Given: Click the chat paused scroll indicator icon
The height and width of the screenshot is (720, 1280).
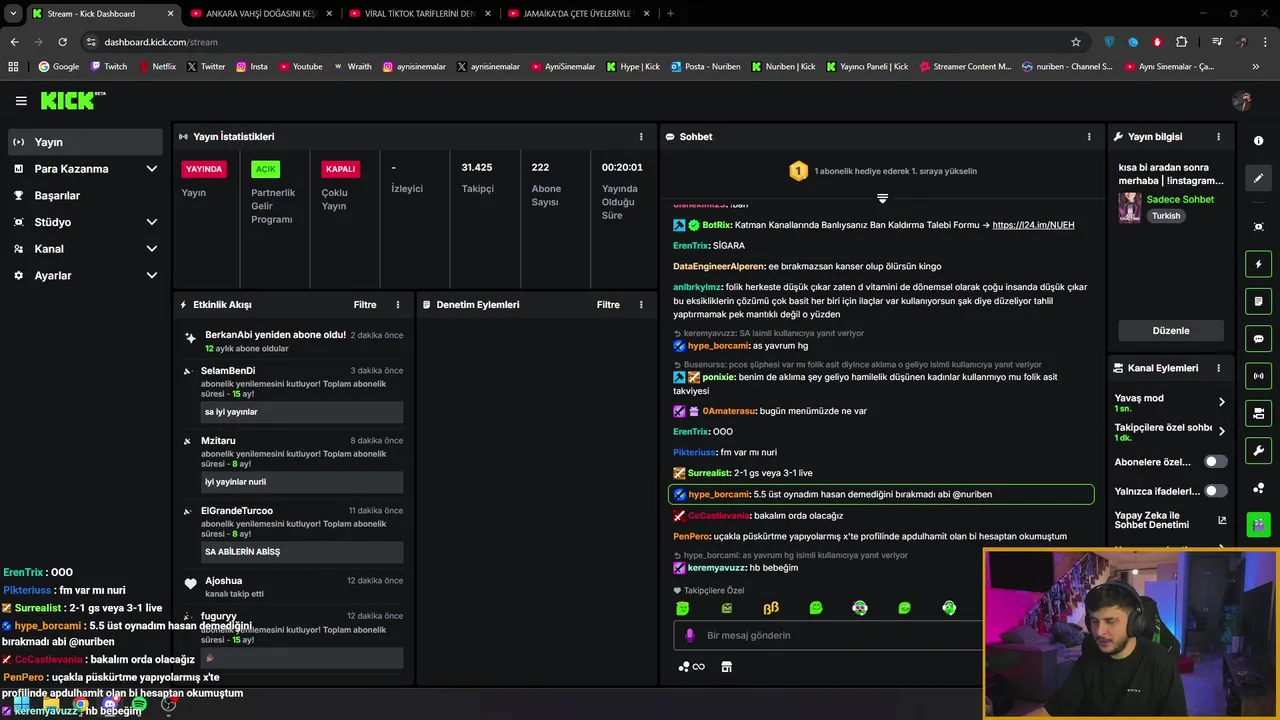Looking at the screenshot, I should (882, 198).
